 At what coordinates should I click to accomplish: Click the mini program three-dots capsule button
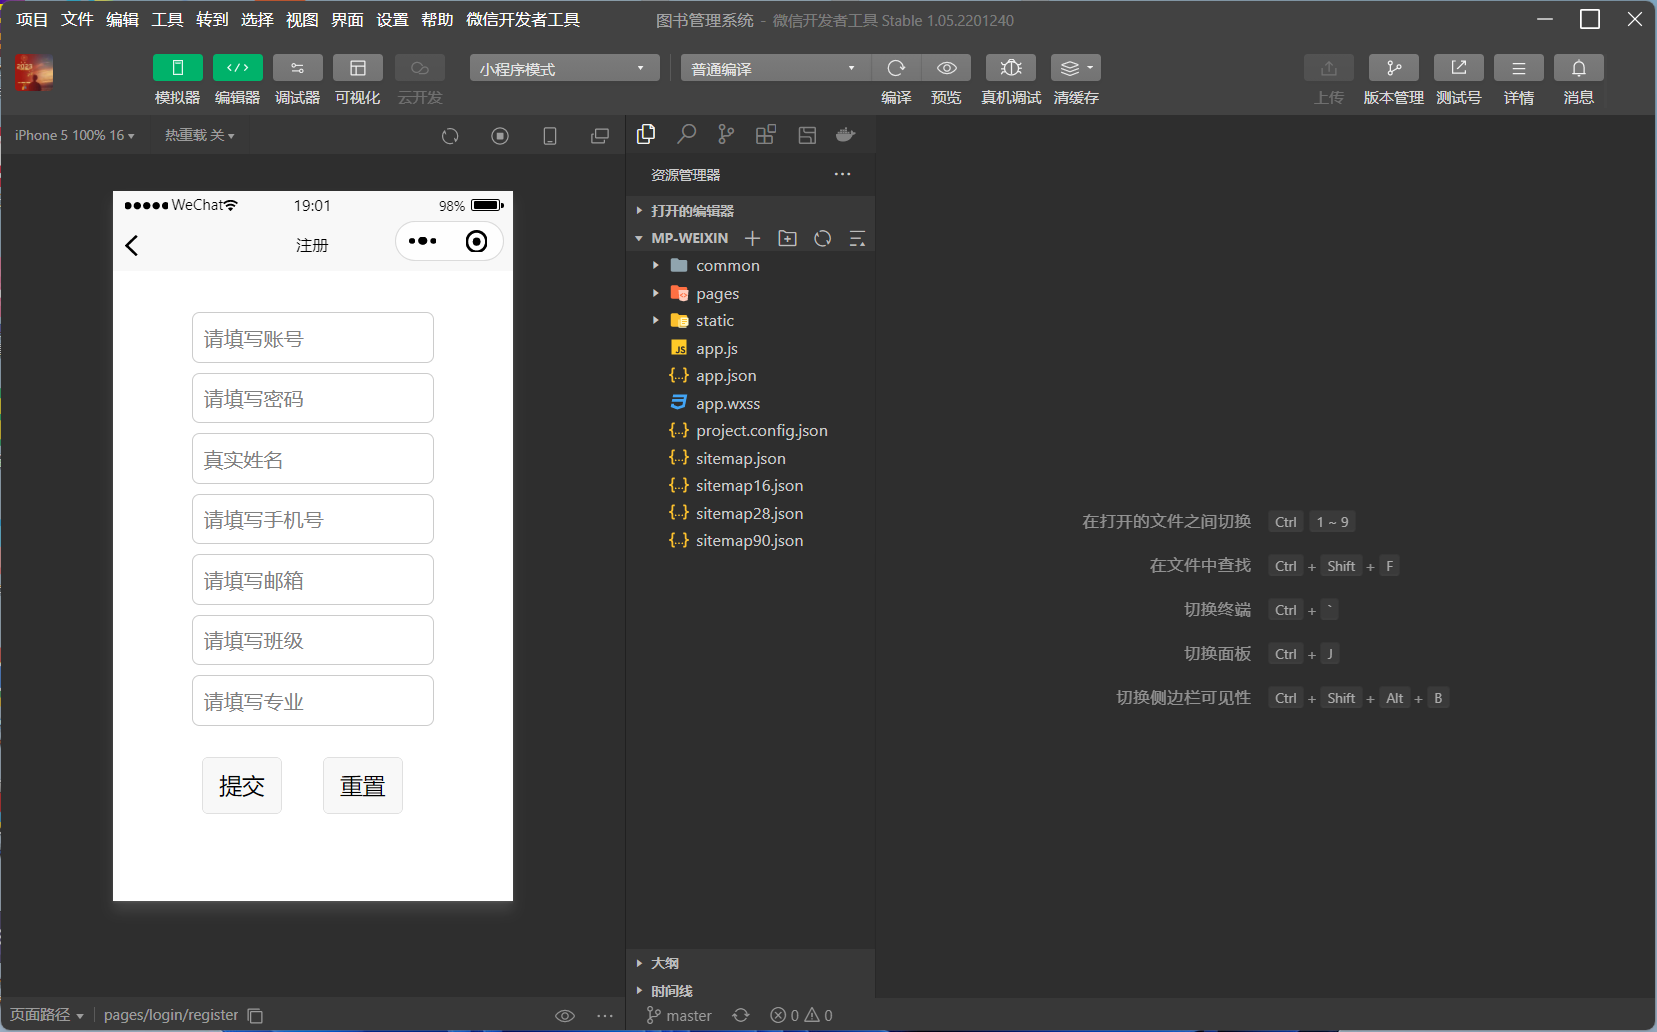(x=423, y=241)
